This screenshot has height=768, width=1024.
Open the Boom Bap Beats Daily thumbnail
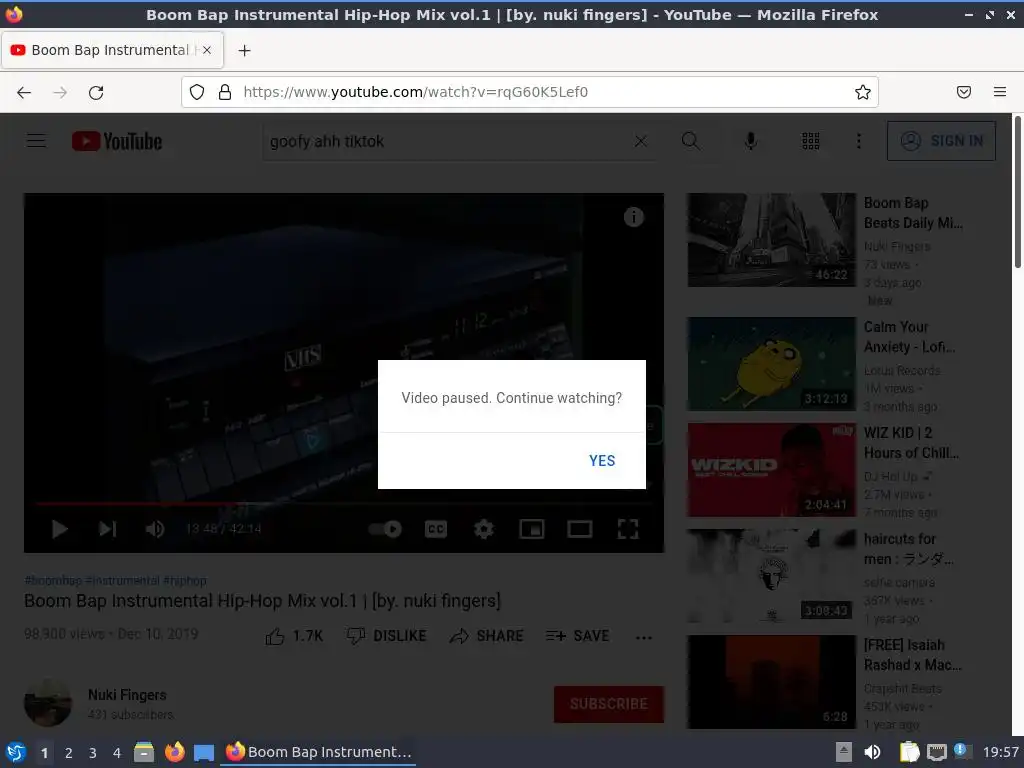pos(771,240)
